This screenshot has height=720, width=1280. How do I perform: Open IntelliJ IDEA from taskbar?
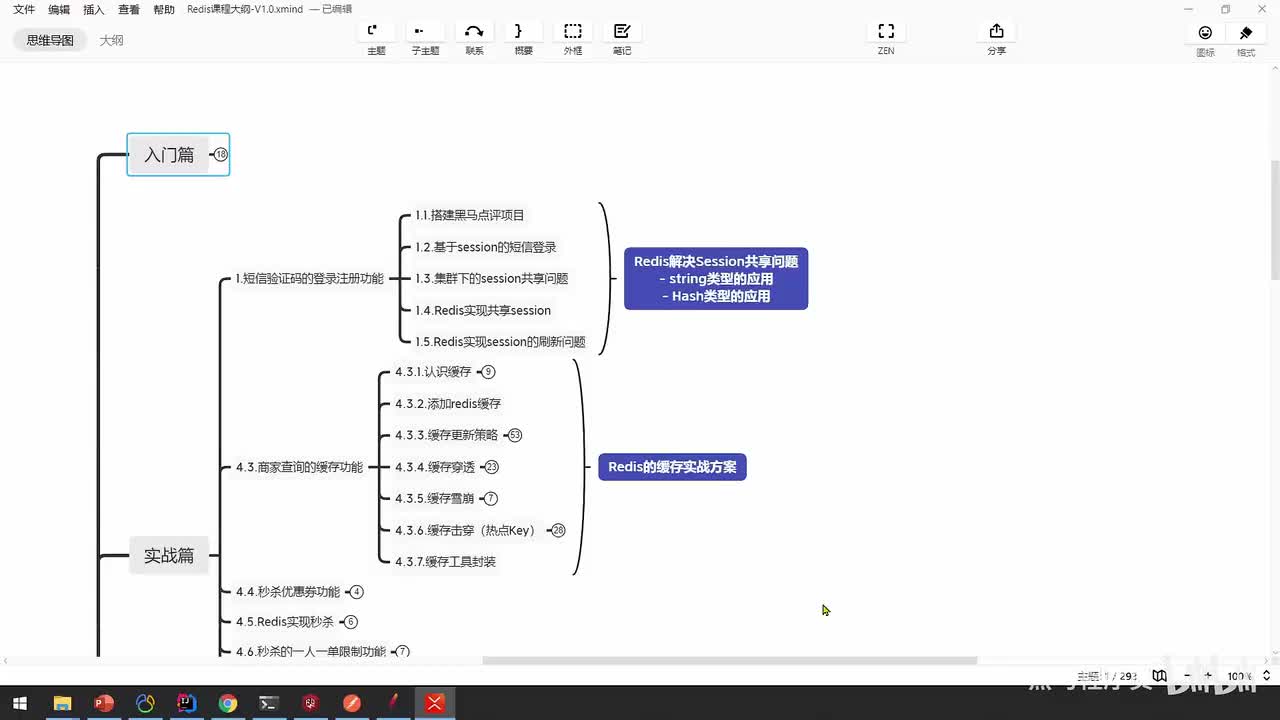pyautogui.click(x=186, y=703)
